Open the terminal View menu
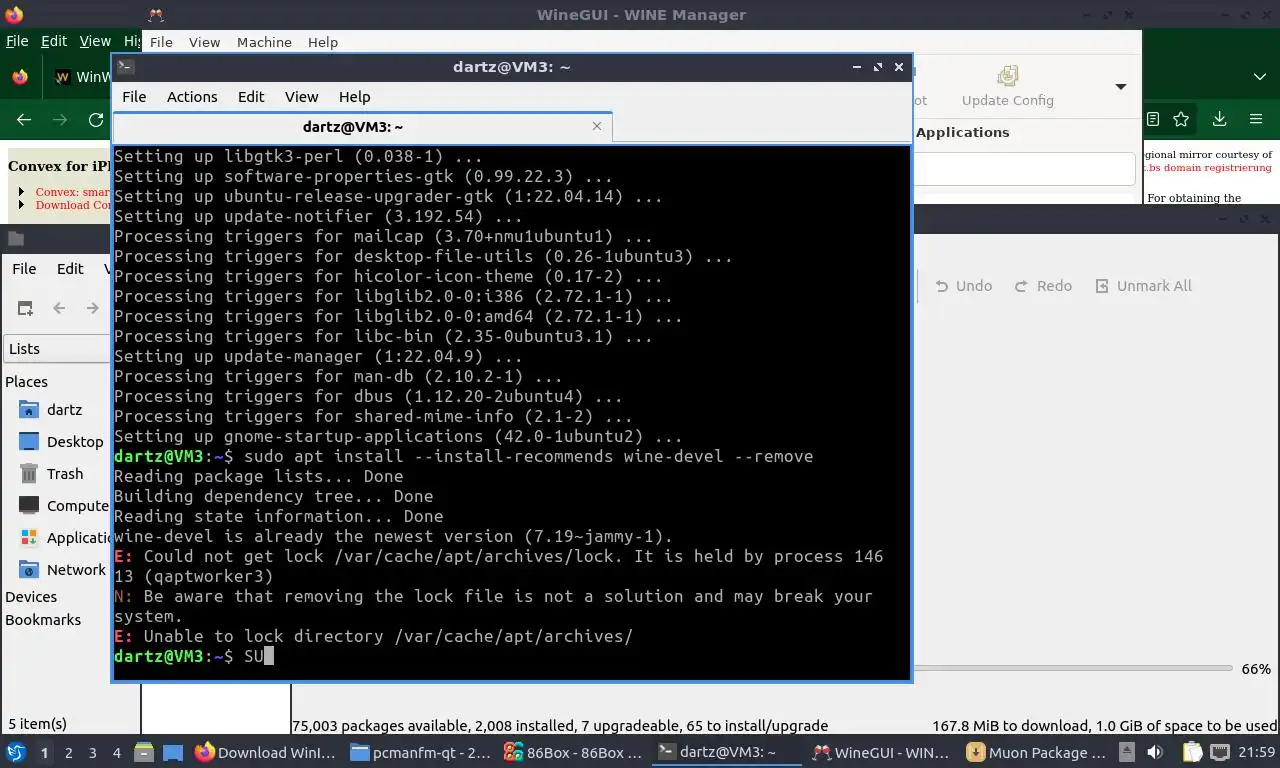 [x=301, y=97]
